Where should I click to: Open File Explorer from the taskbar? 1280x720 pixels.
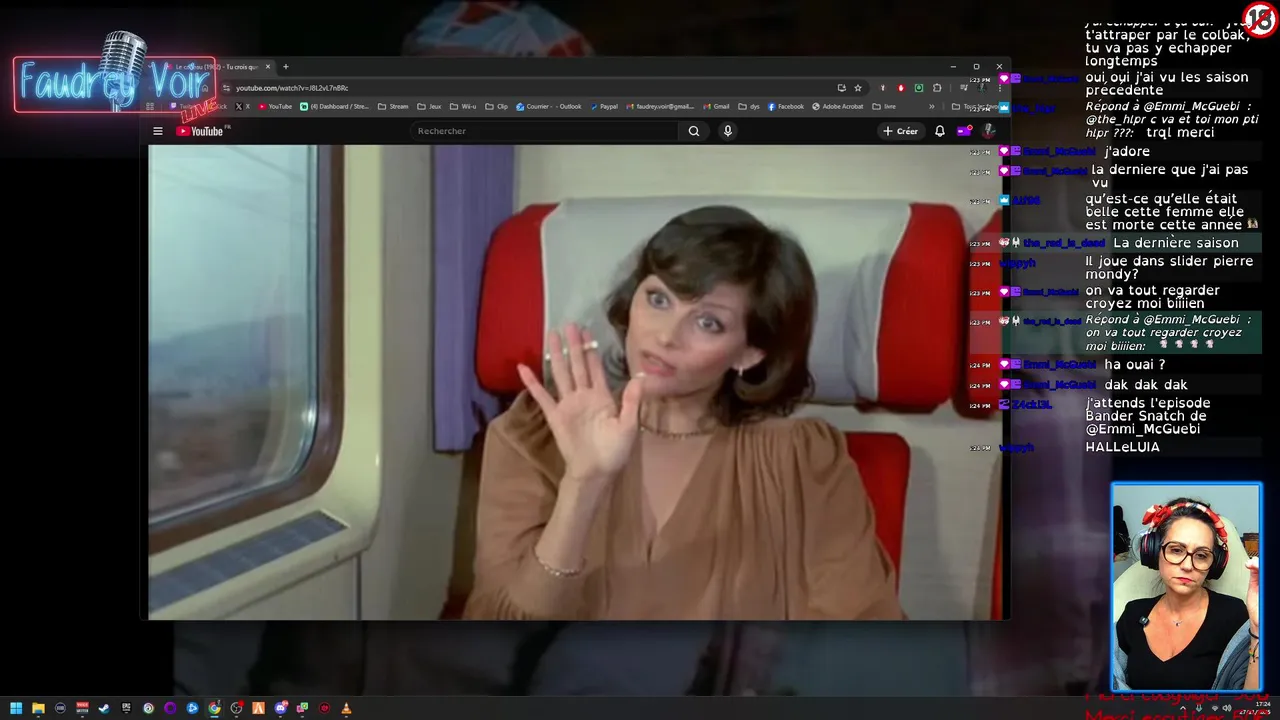(x=38, y=708)
